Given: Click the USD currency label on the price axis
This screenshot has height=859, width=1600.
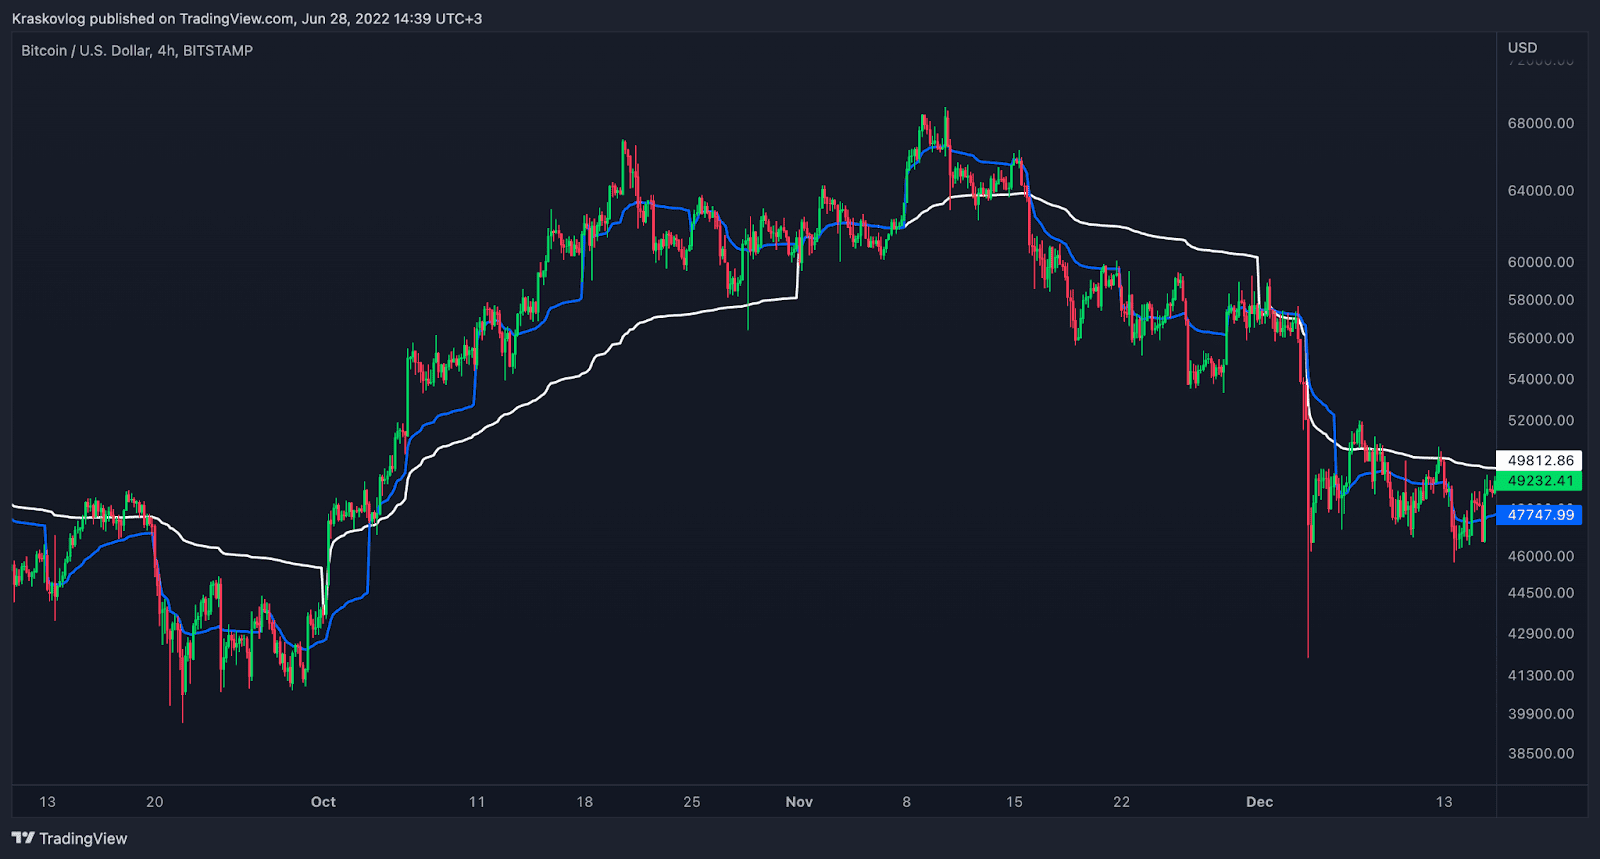Looking at the screenshot, I should (x=1522, y=48).
